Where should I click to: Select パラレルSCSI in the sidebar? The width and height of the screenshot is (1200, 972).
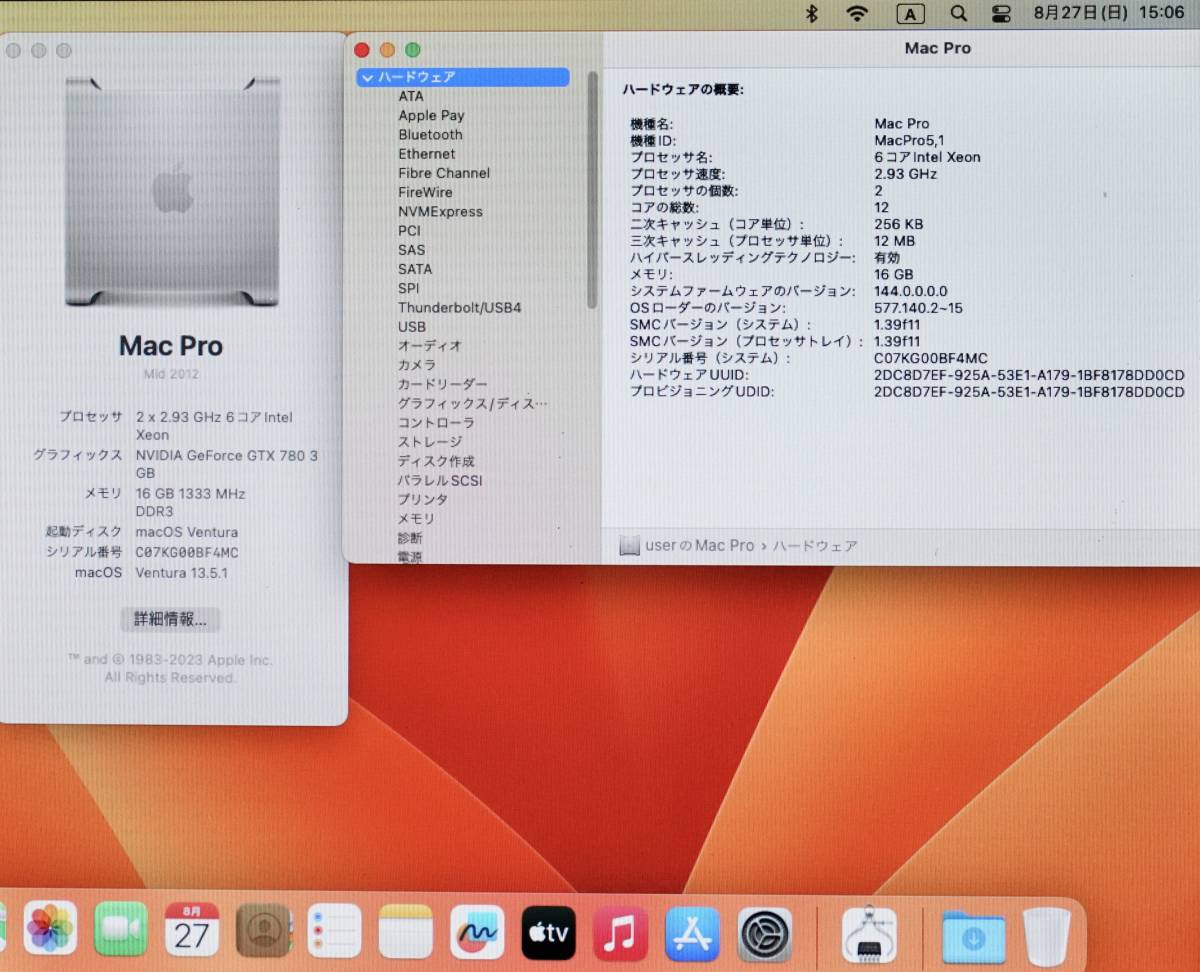point(440,480)
